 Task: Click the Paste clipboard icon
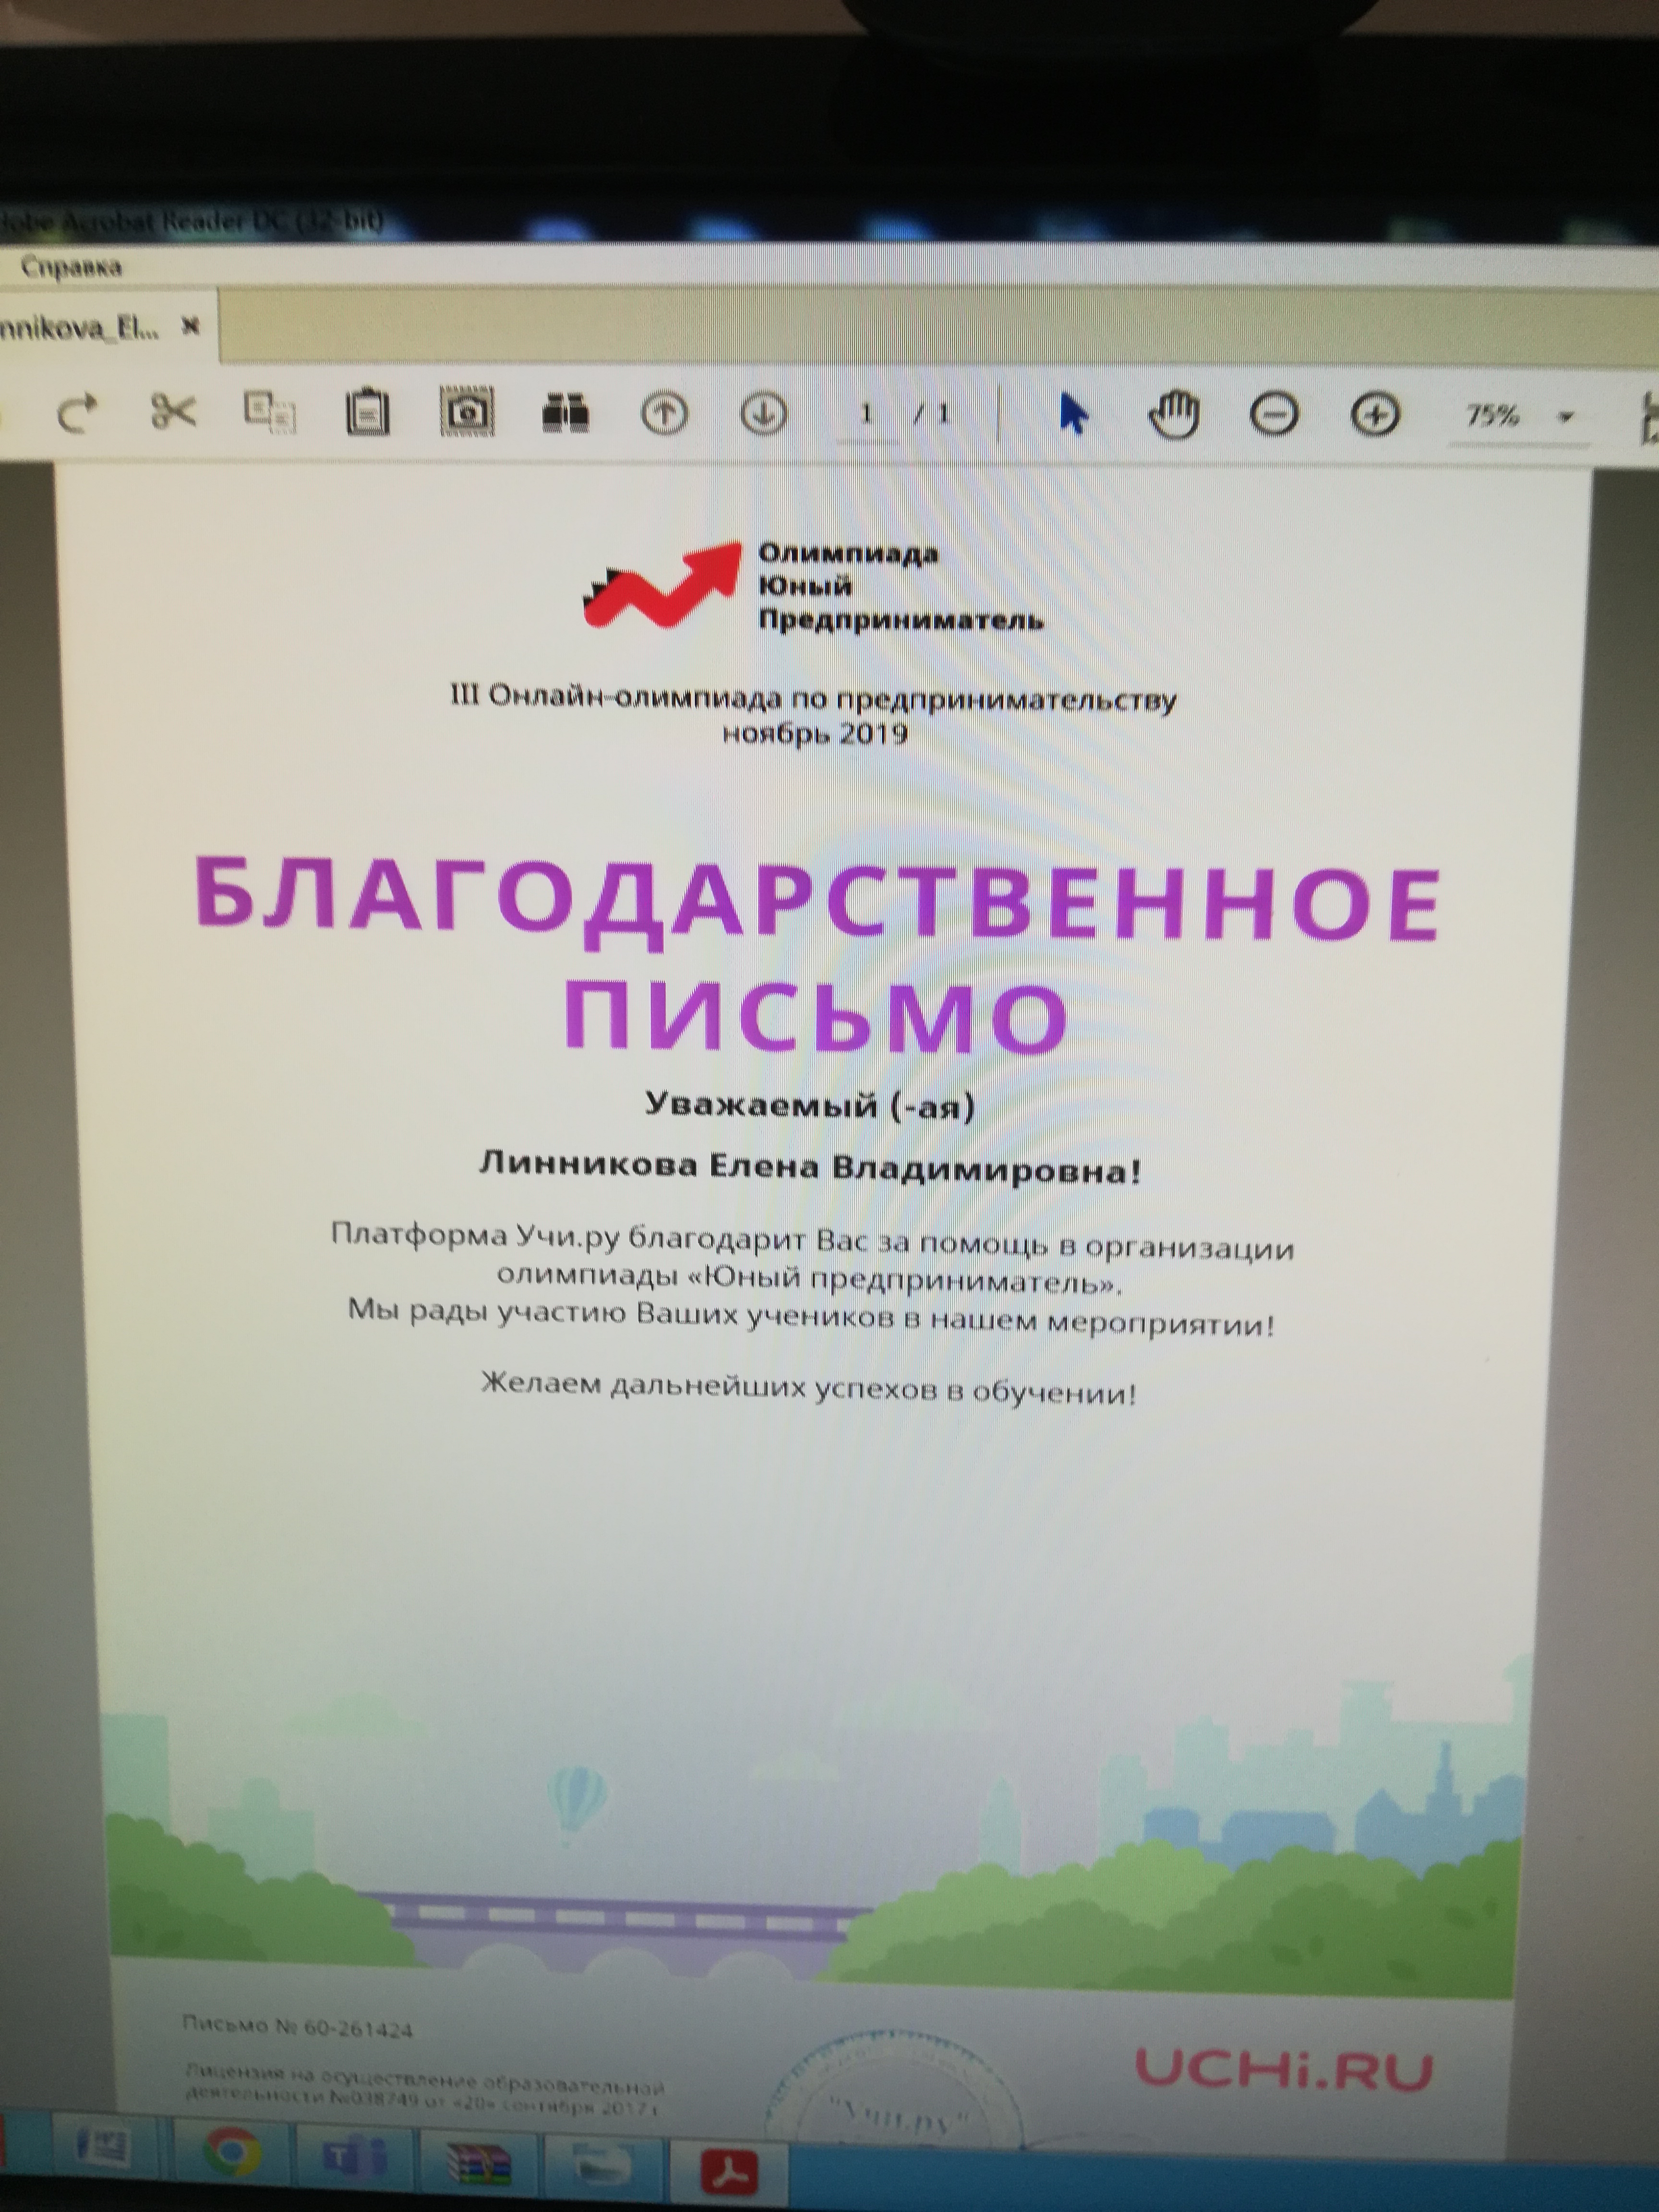(x=368, y=412)
